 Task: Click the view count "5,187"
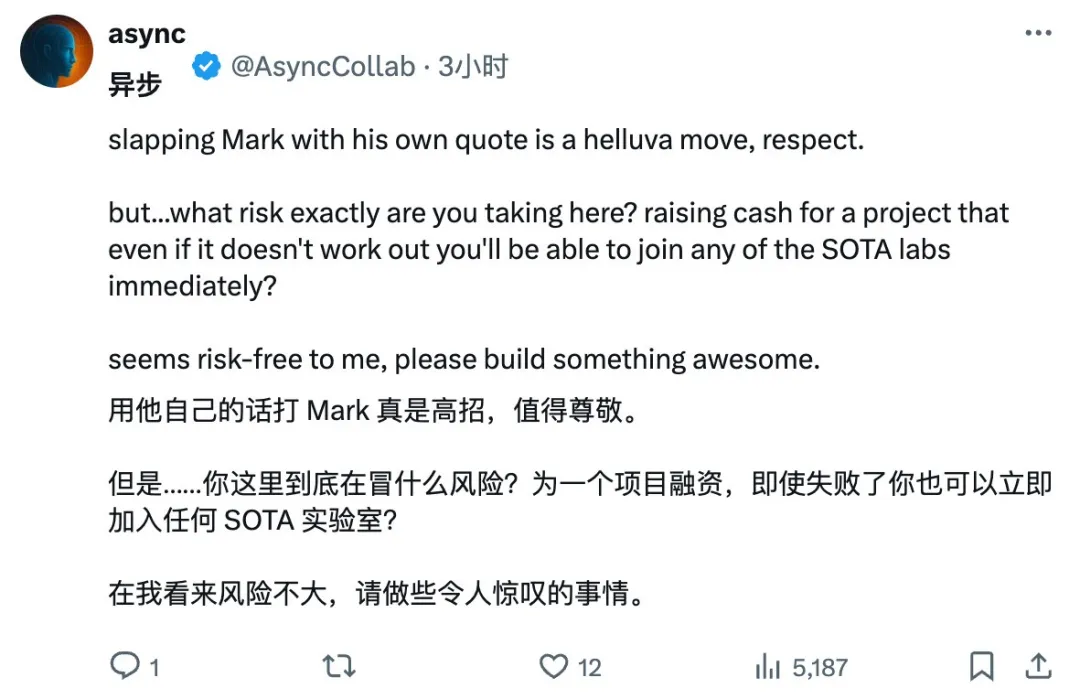(818, 667)
